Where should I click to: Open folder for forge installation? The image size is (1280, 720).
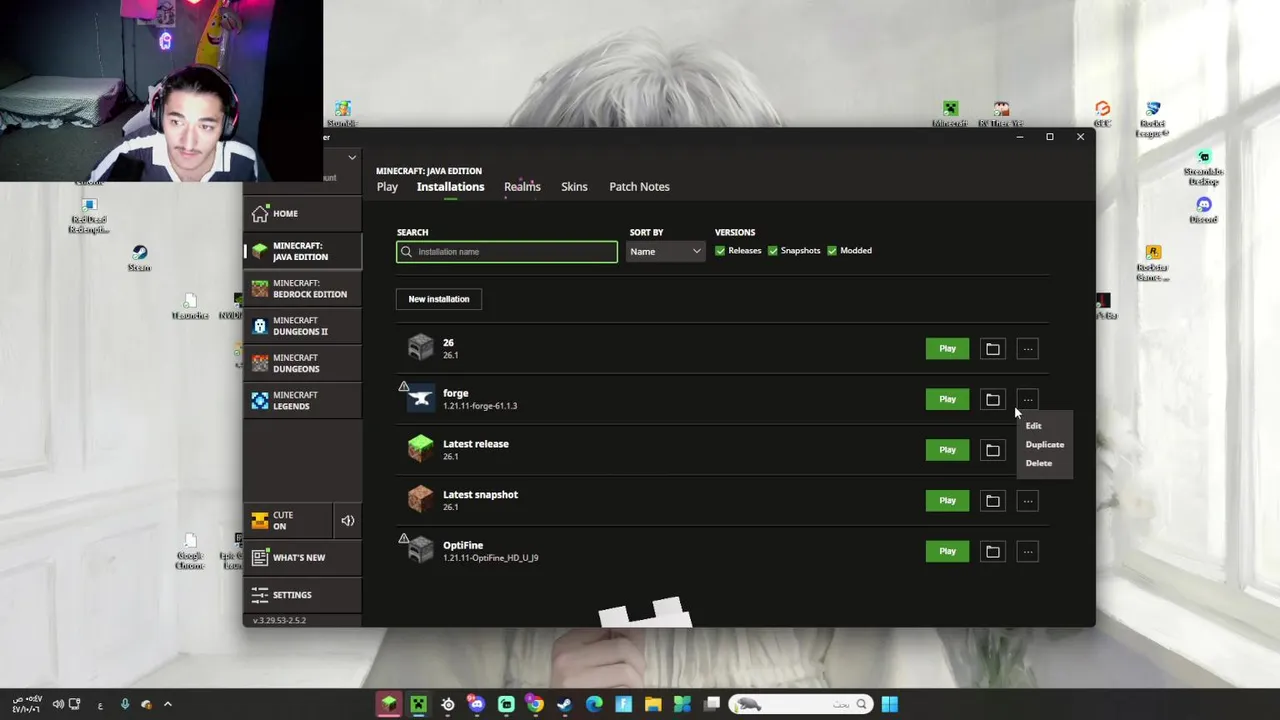point(992,399)
